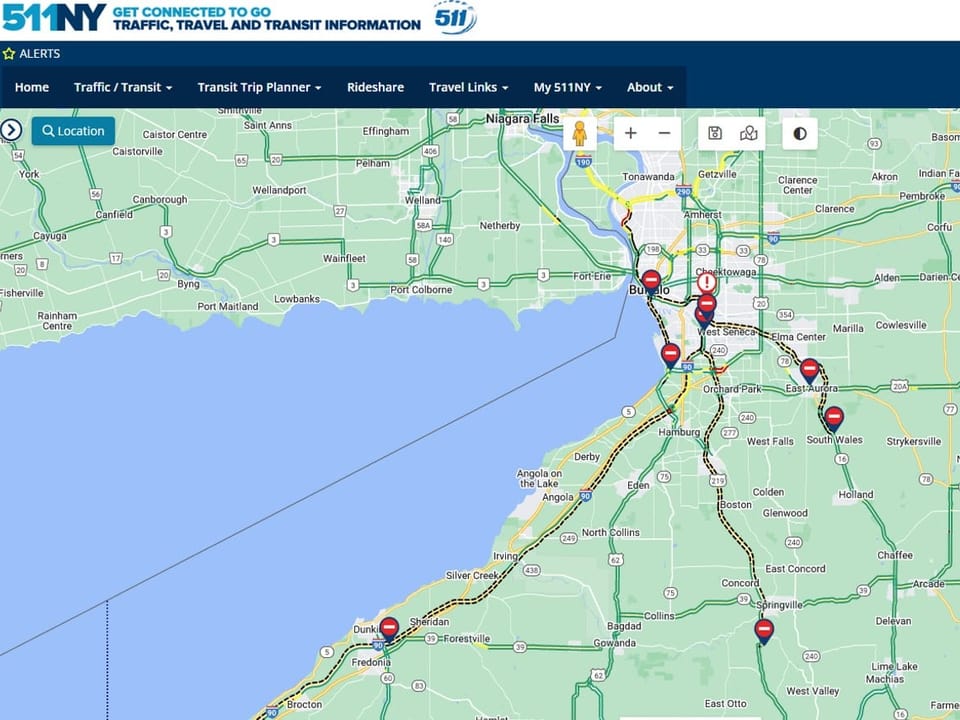This screenshot has height=720, width=960.
Task: Click the Forestville map label
Action: tap(467, 639)
